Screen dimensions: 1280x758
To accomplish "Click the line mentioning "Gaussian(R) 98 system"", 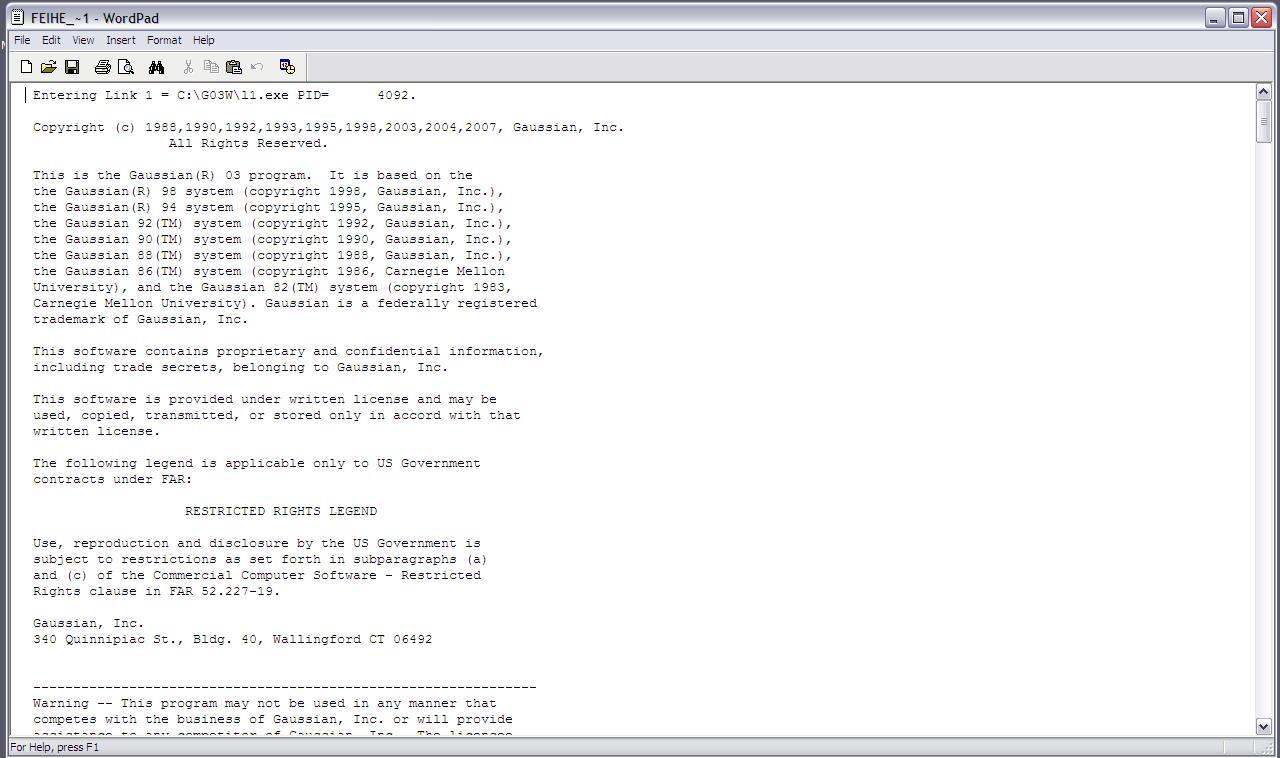I will pyautogui.click(x=268, y=191).
